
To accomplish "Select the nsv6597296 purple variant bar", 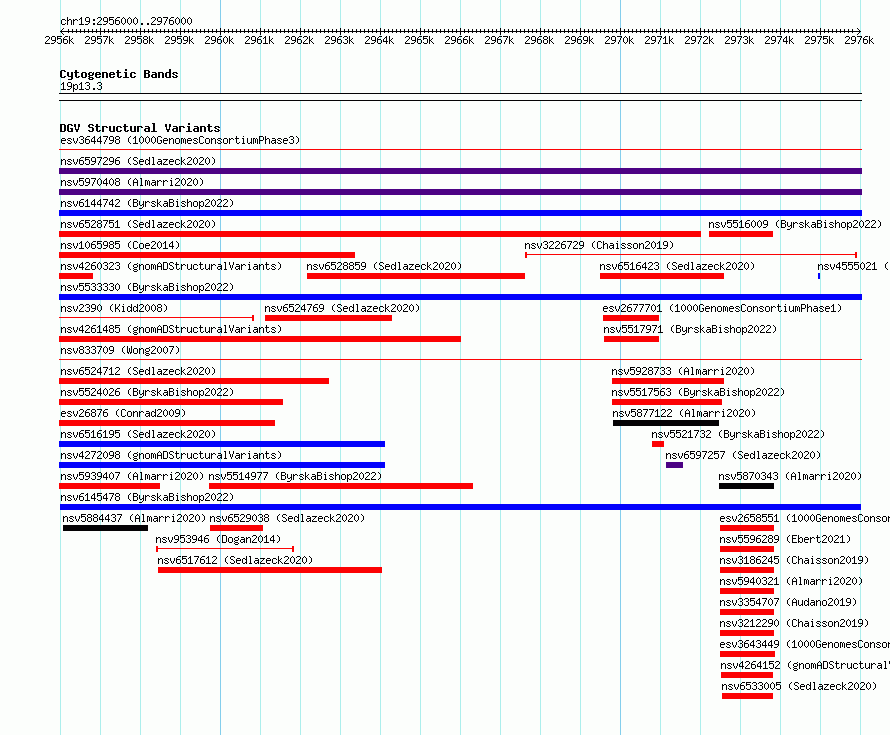I will (460, 171).
